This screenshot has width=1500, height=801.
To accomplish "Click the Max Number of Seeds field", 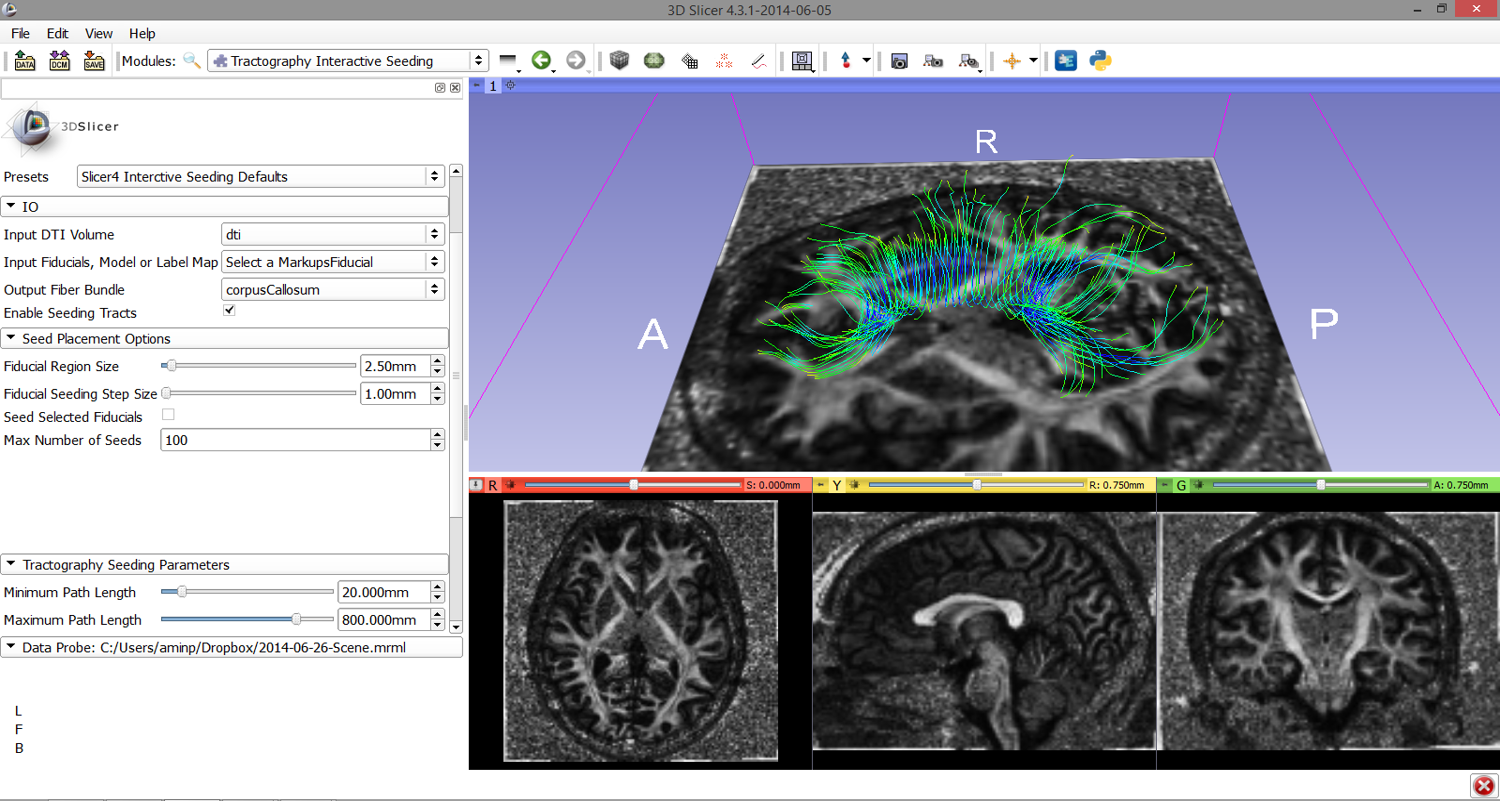I will coord(294,440).
